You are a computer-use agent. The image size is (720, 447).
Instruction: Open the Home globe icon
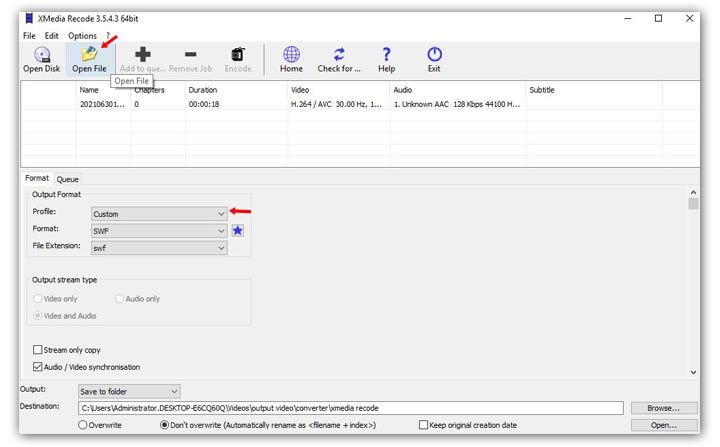tap(291, 54)
